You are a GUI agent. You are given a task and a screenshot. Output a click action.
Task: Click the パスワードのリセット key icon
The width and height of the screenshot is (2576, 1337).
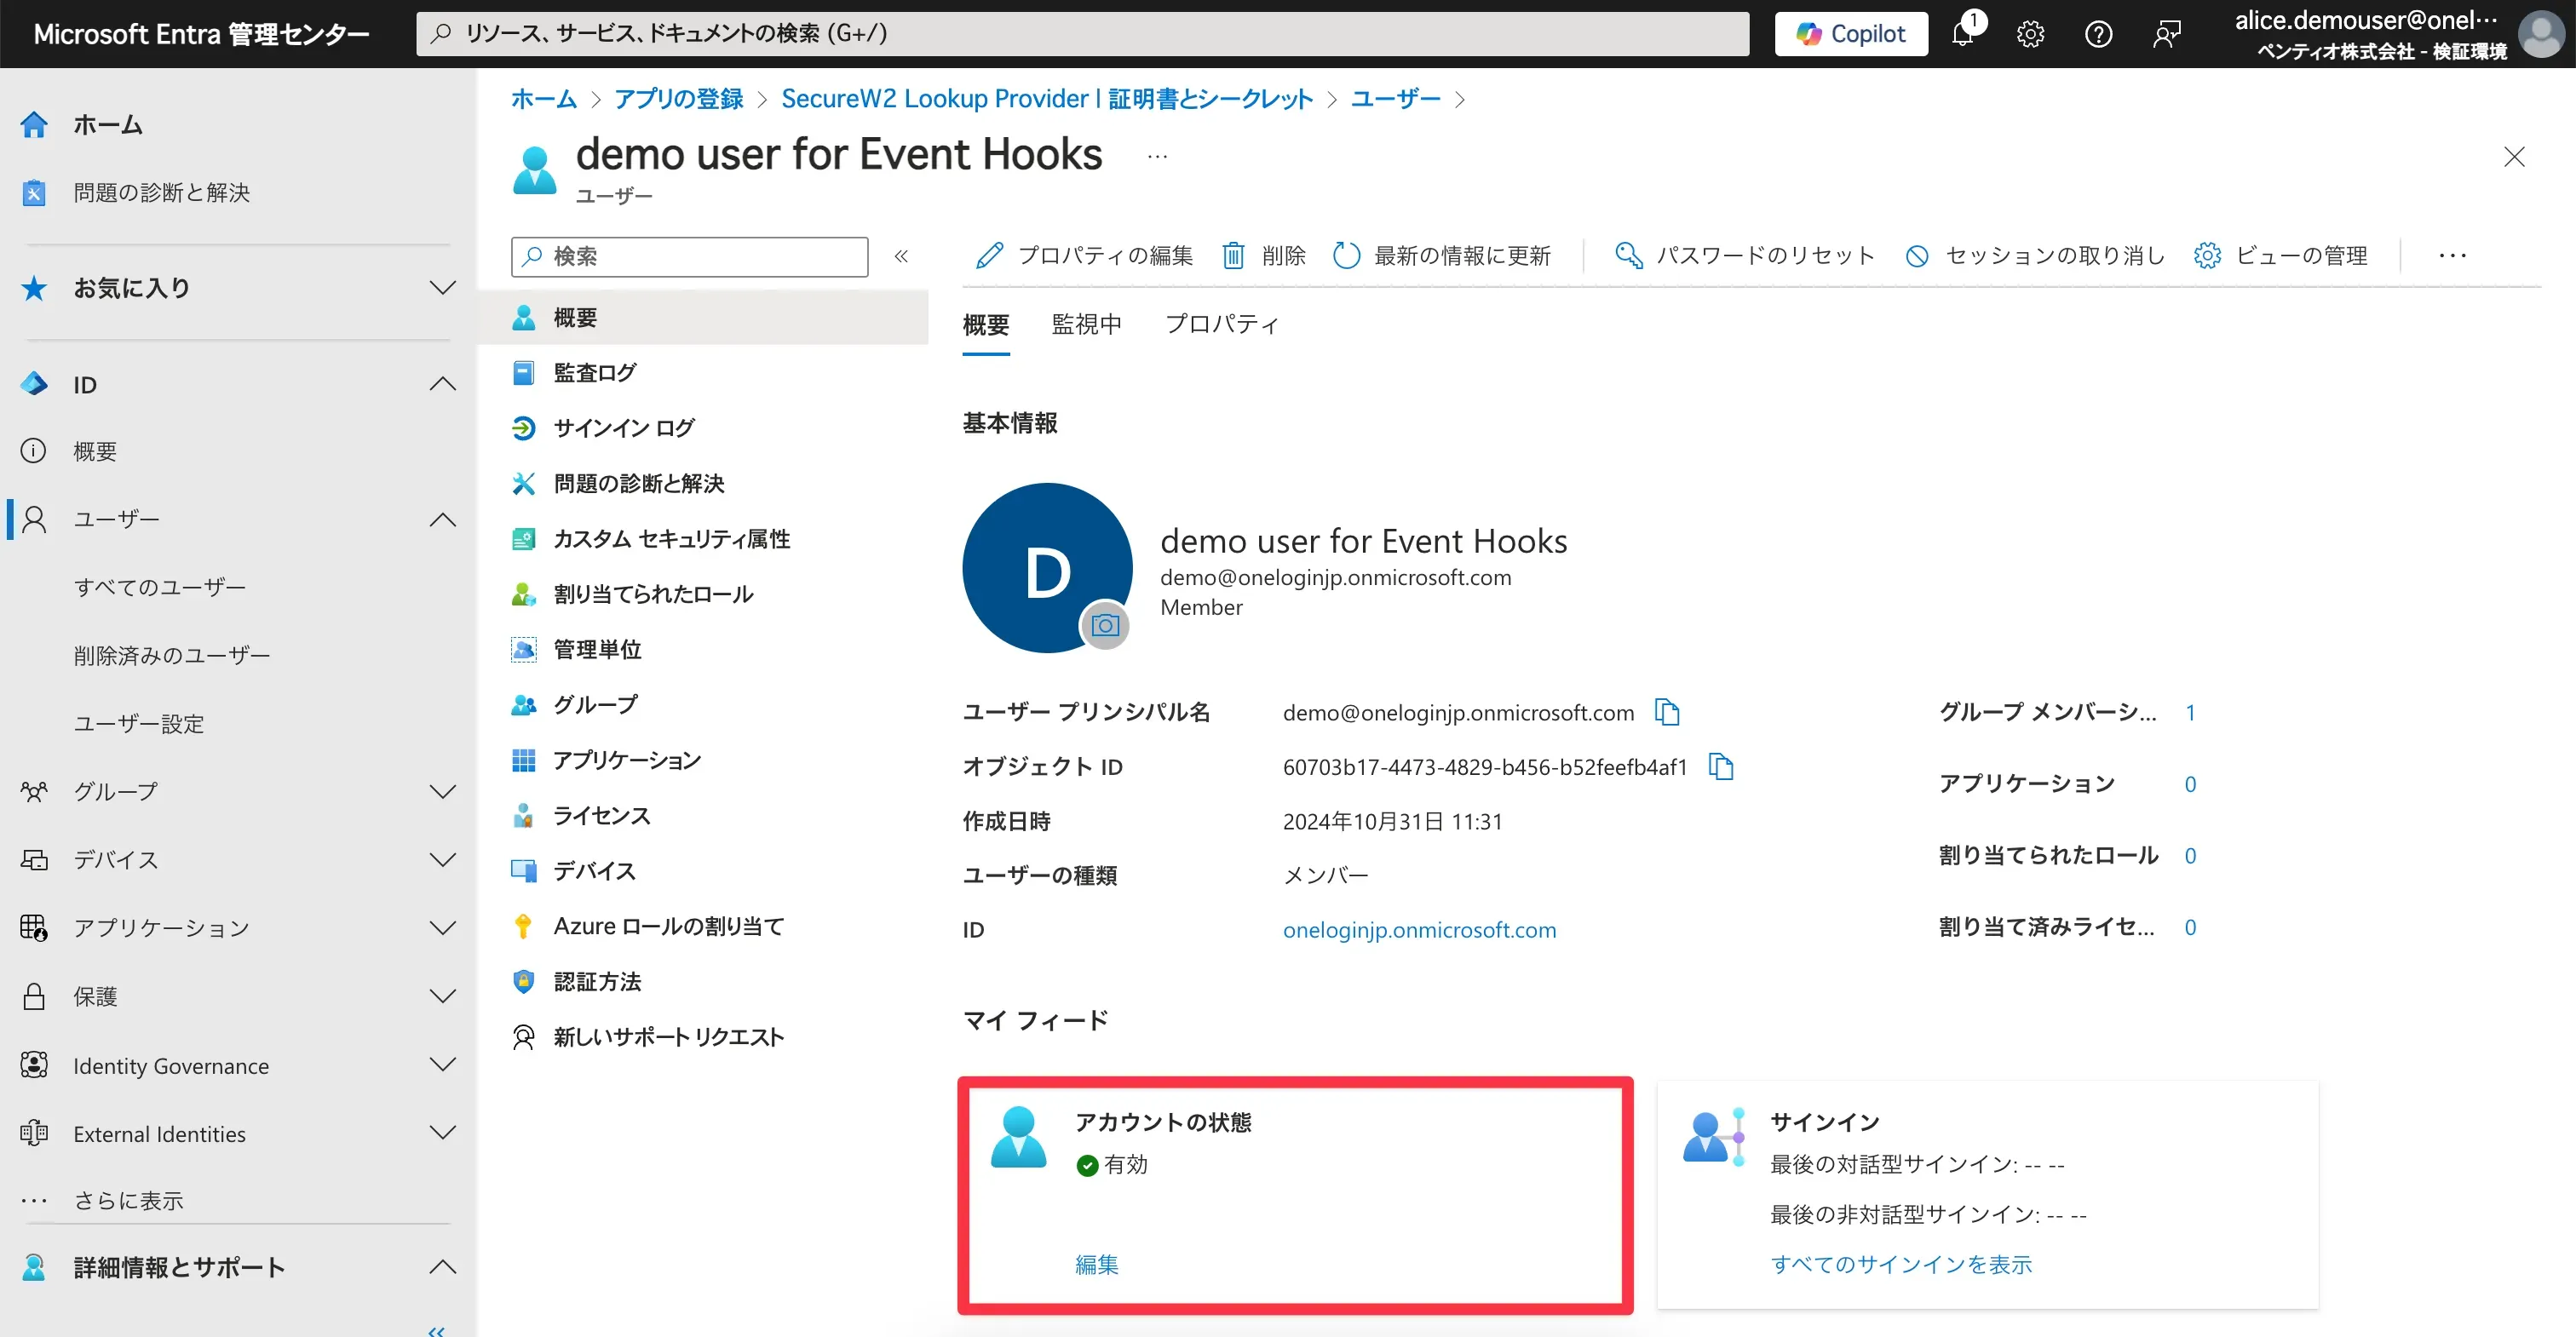(1629, 255)
